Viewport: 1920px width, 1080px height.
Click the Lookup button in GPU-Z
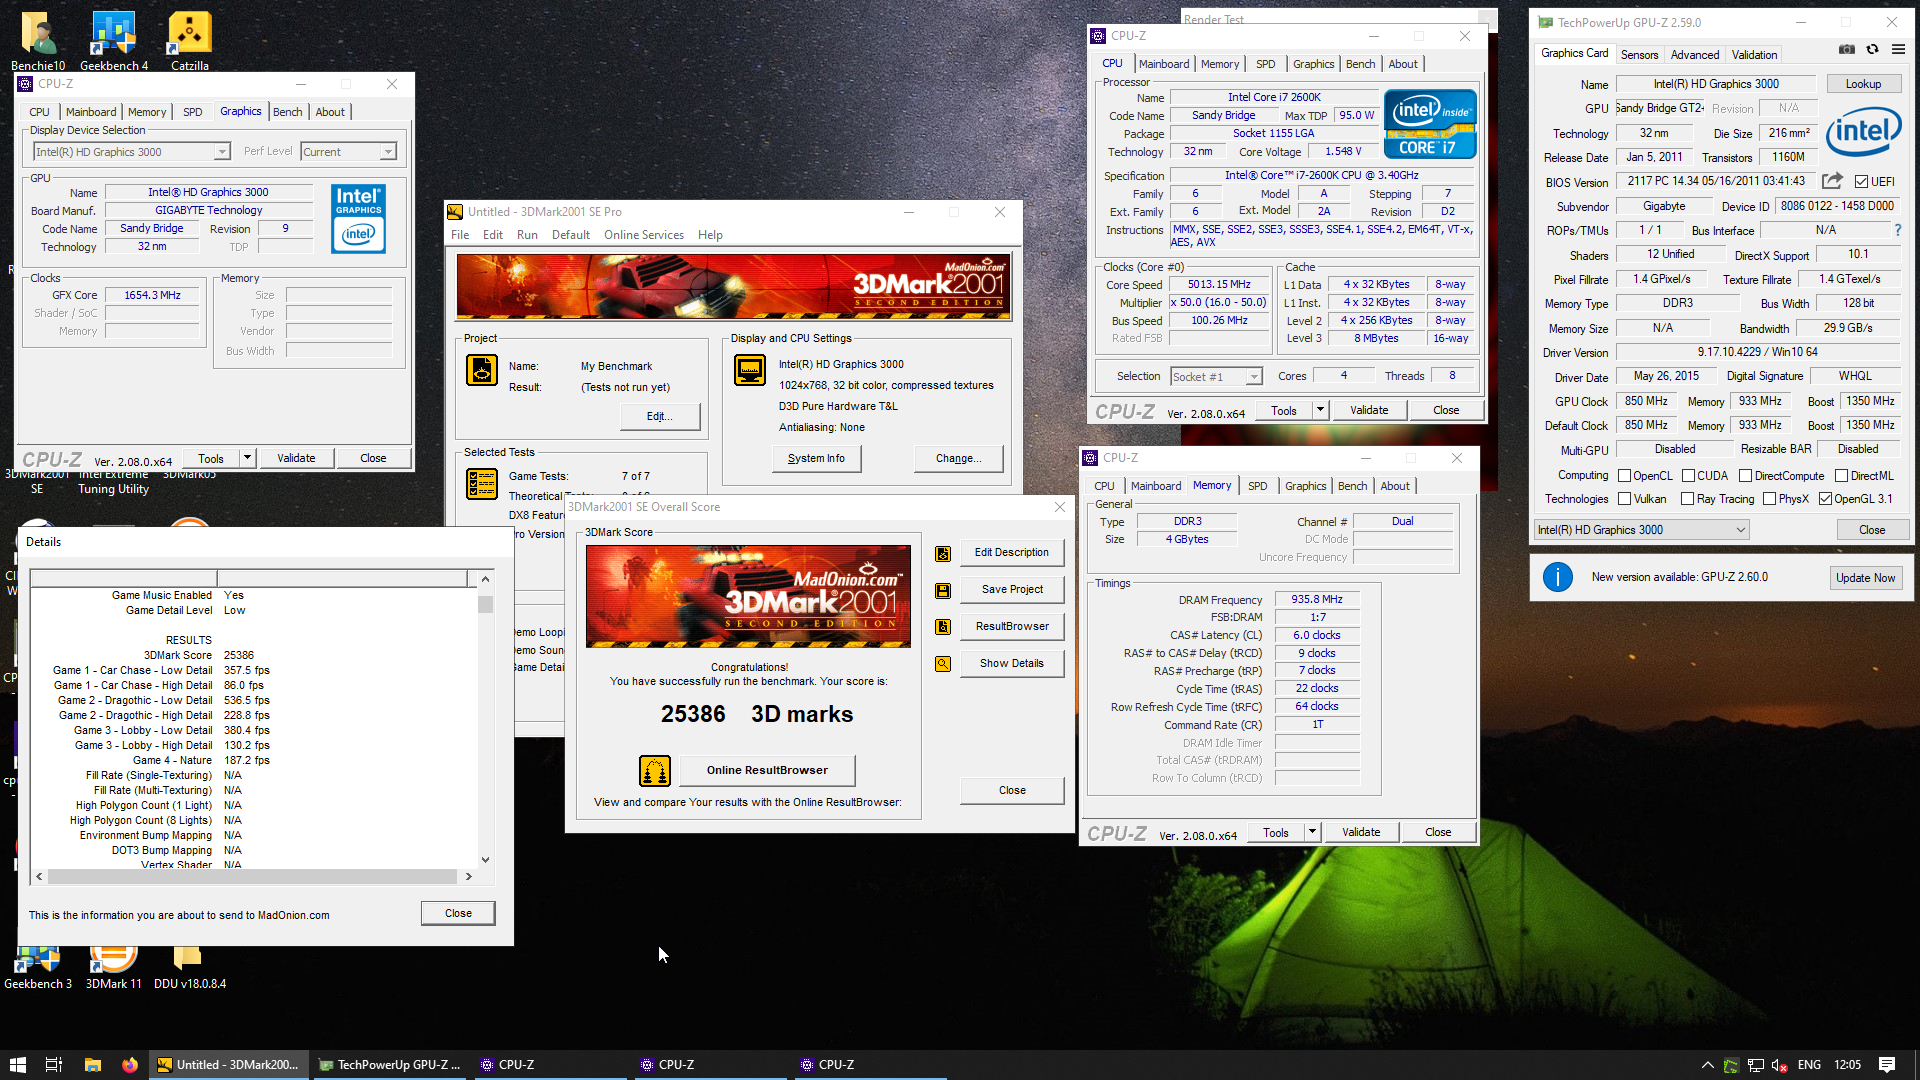point(1863,84)
